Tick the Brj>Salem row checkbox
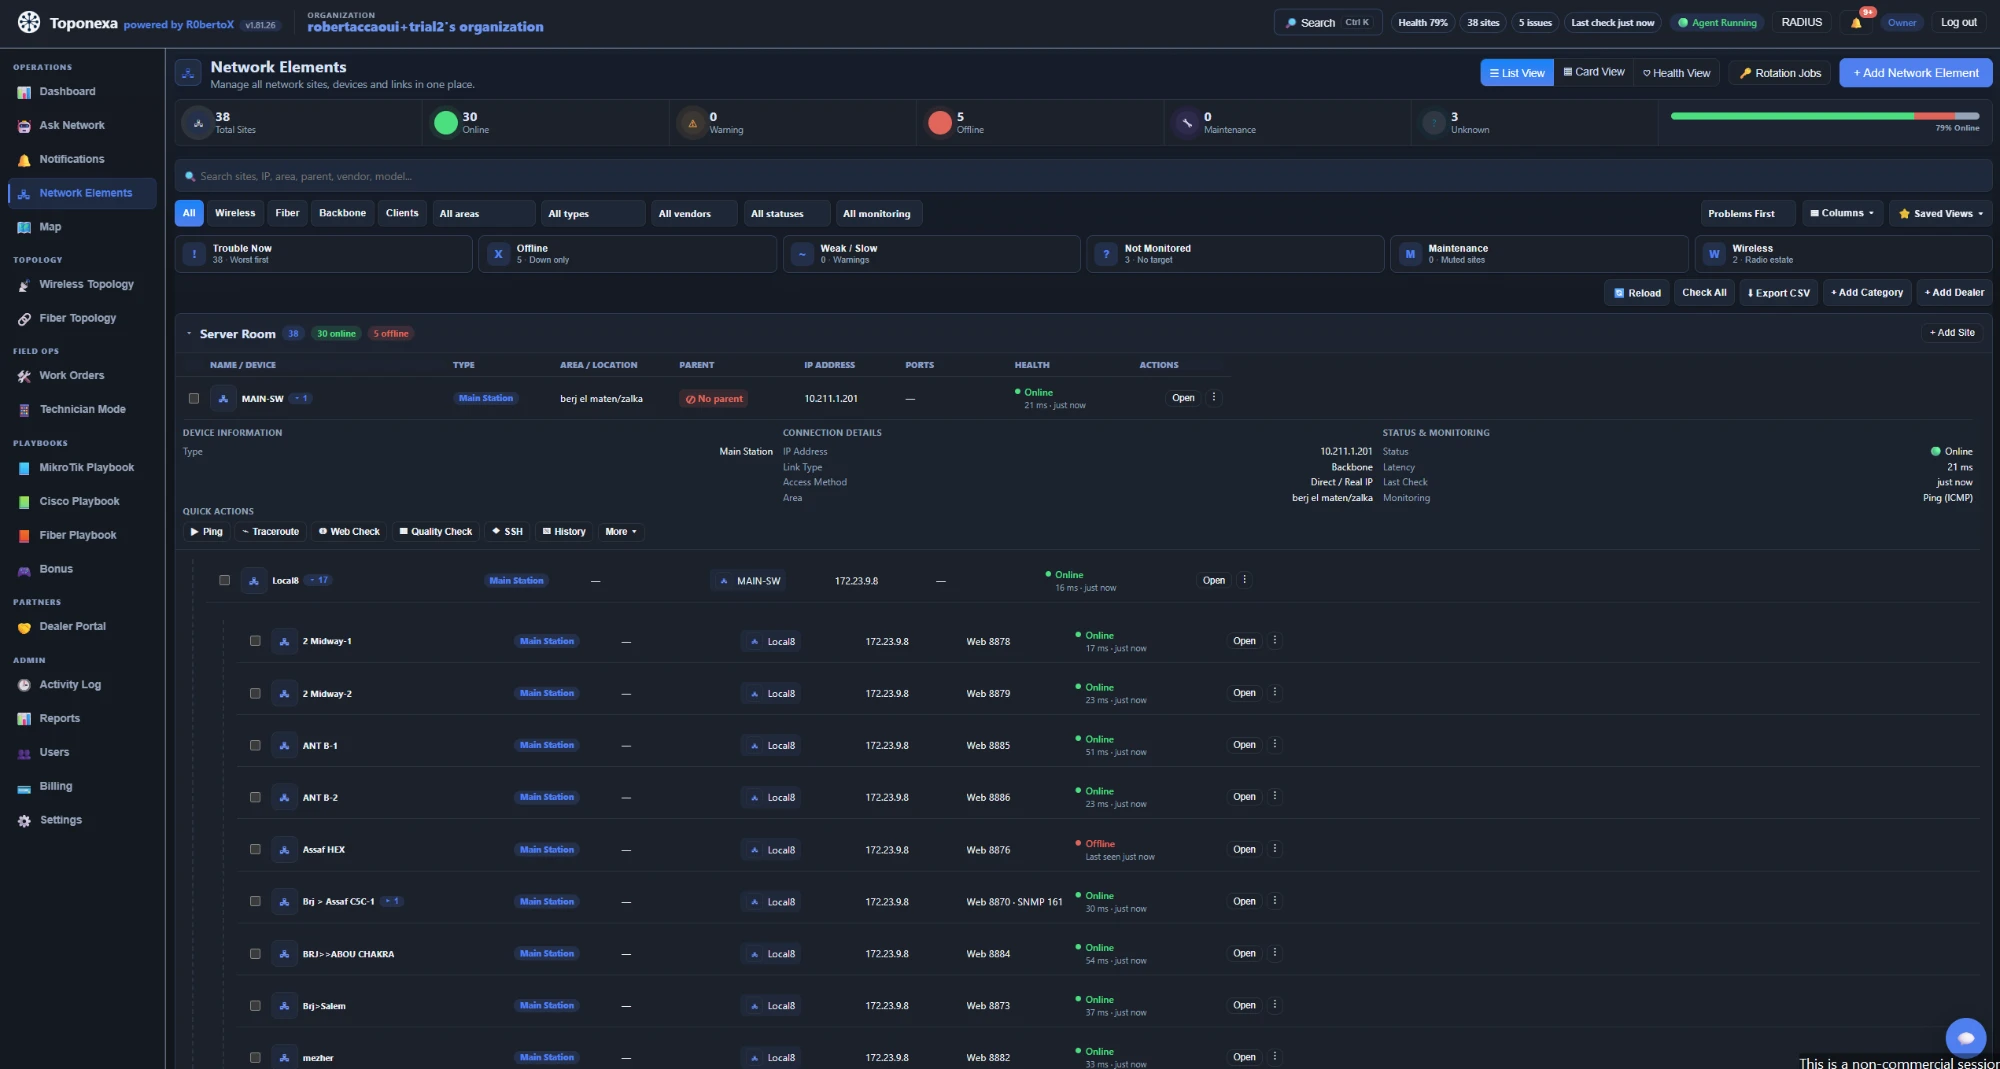This screenshot has height=1069, width=2000. click(255, 1006)
